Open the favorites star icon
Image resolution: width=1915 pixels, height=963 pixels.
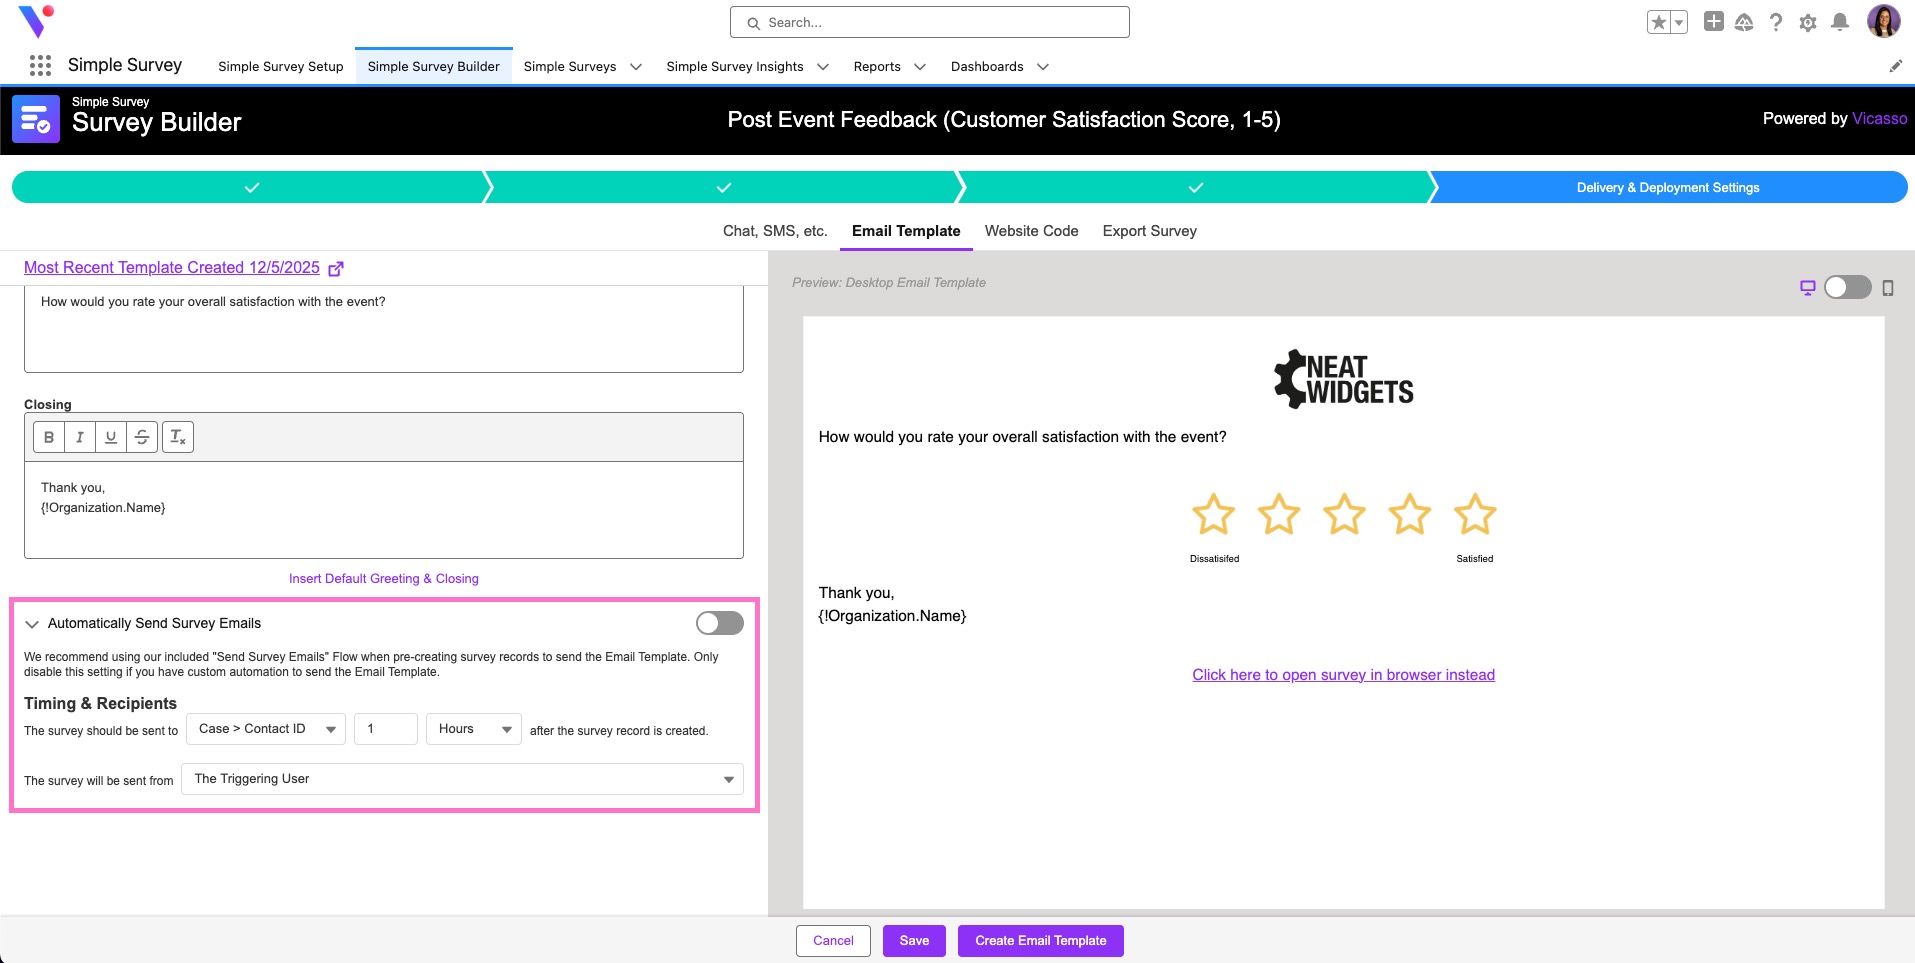tap(1659, 22)
